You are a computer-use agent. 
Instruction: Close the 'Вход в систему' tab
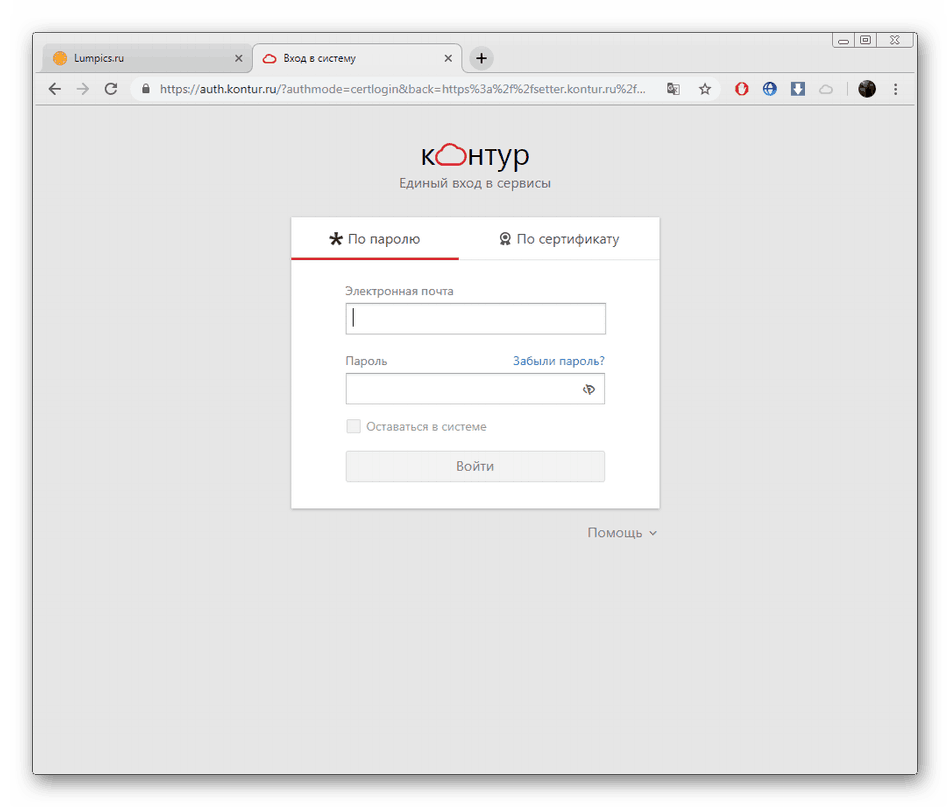448,59
